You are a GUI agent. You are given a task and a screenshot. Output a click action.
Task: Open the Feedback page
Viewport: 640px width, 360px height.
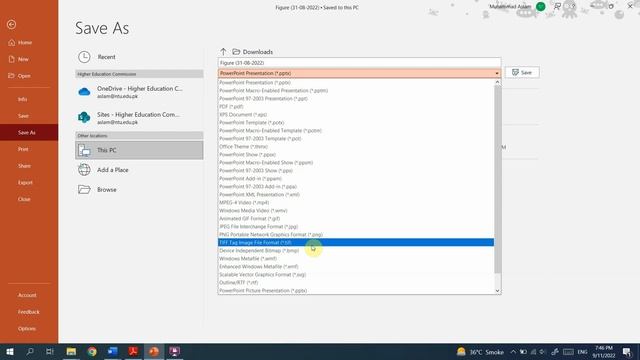pos(29,312)
